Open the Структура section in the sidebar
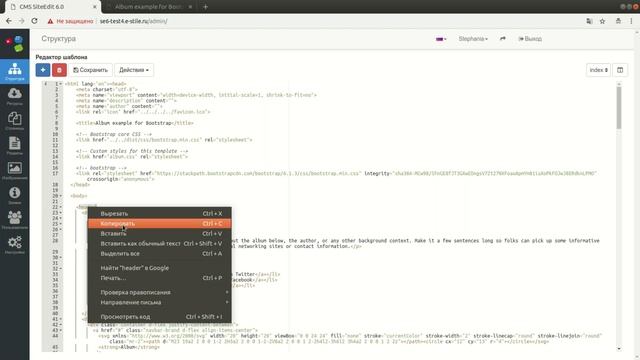 click(x=15, y=71)
